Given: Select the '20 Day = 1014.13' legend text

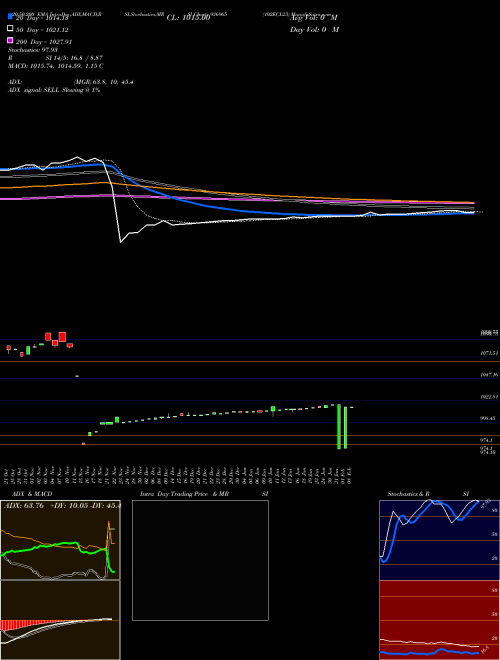Looking at the screenshot, I should point(42,18).
